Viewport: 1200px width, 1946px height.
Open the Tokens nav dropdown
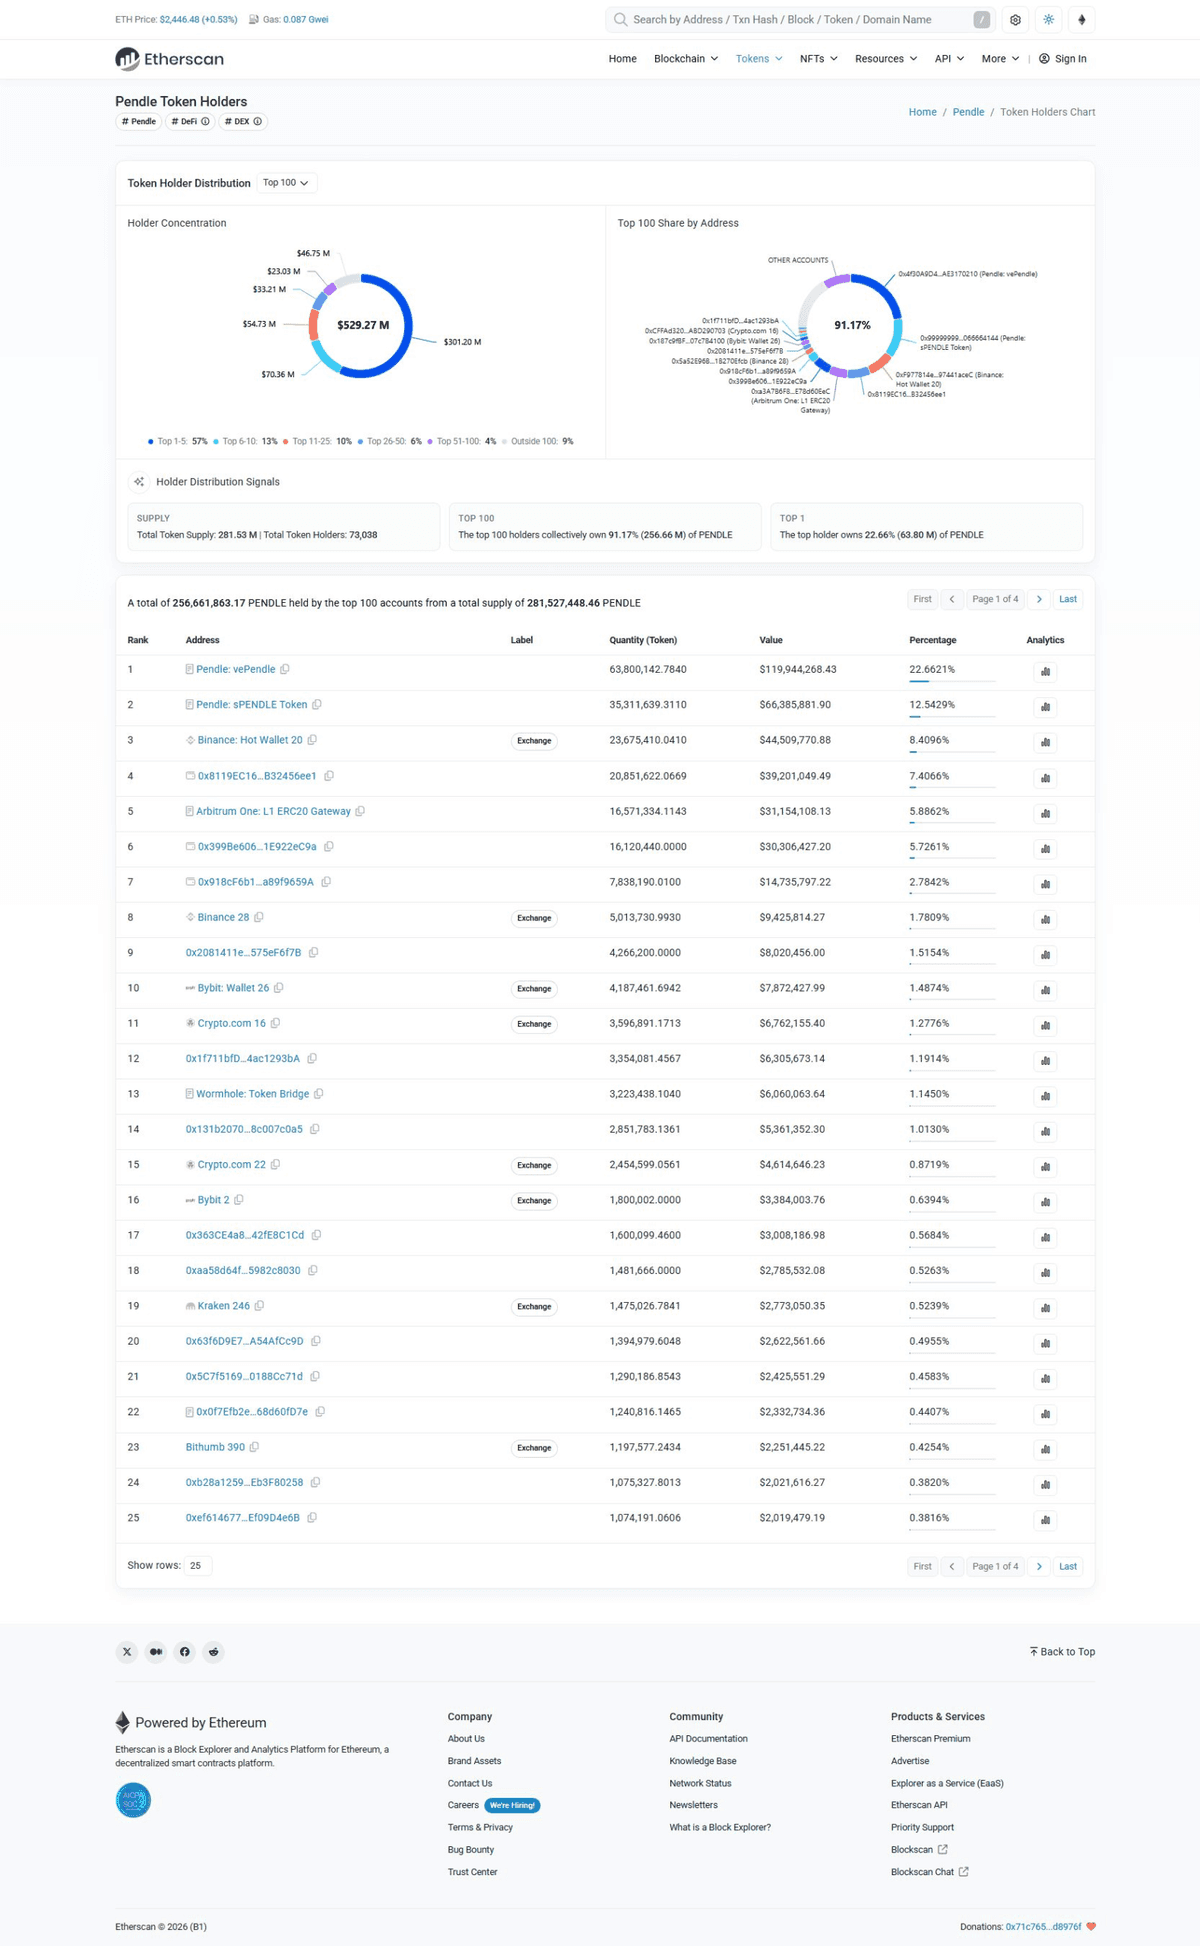[x=759, y=59]
